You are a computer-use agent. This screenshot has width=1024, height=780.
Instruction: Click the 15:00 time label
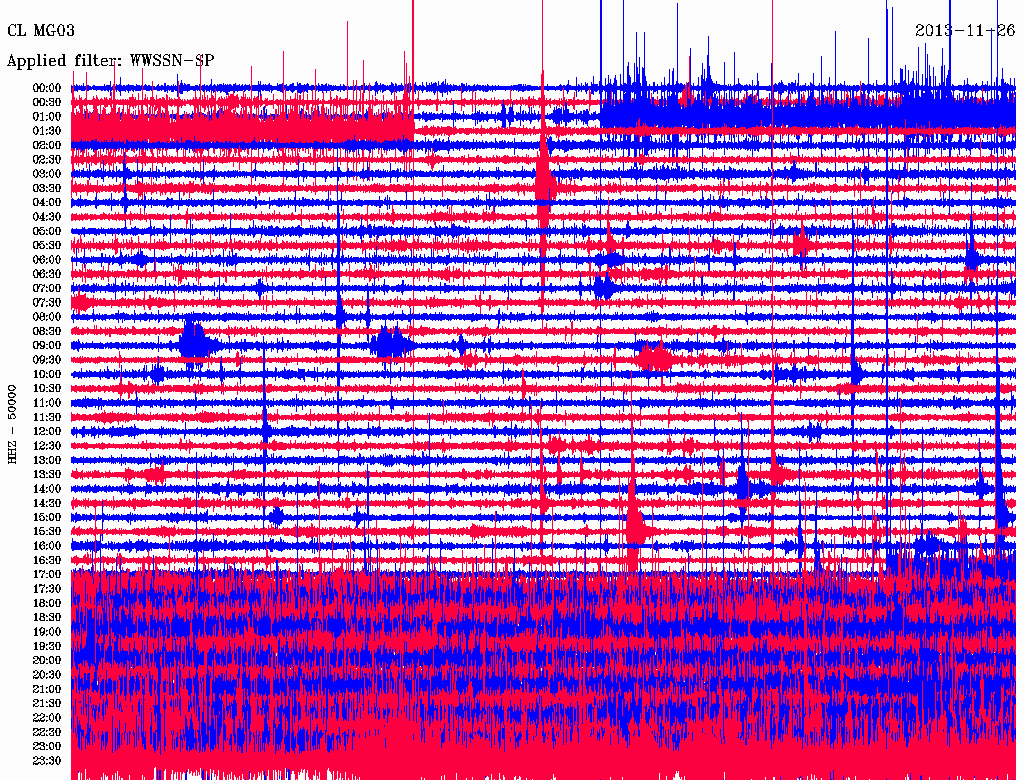point(47,517)
